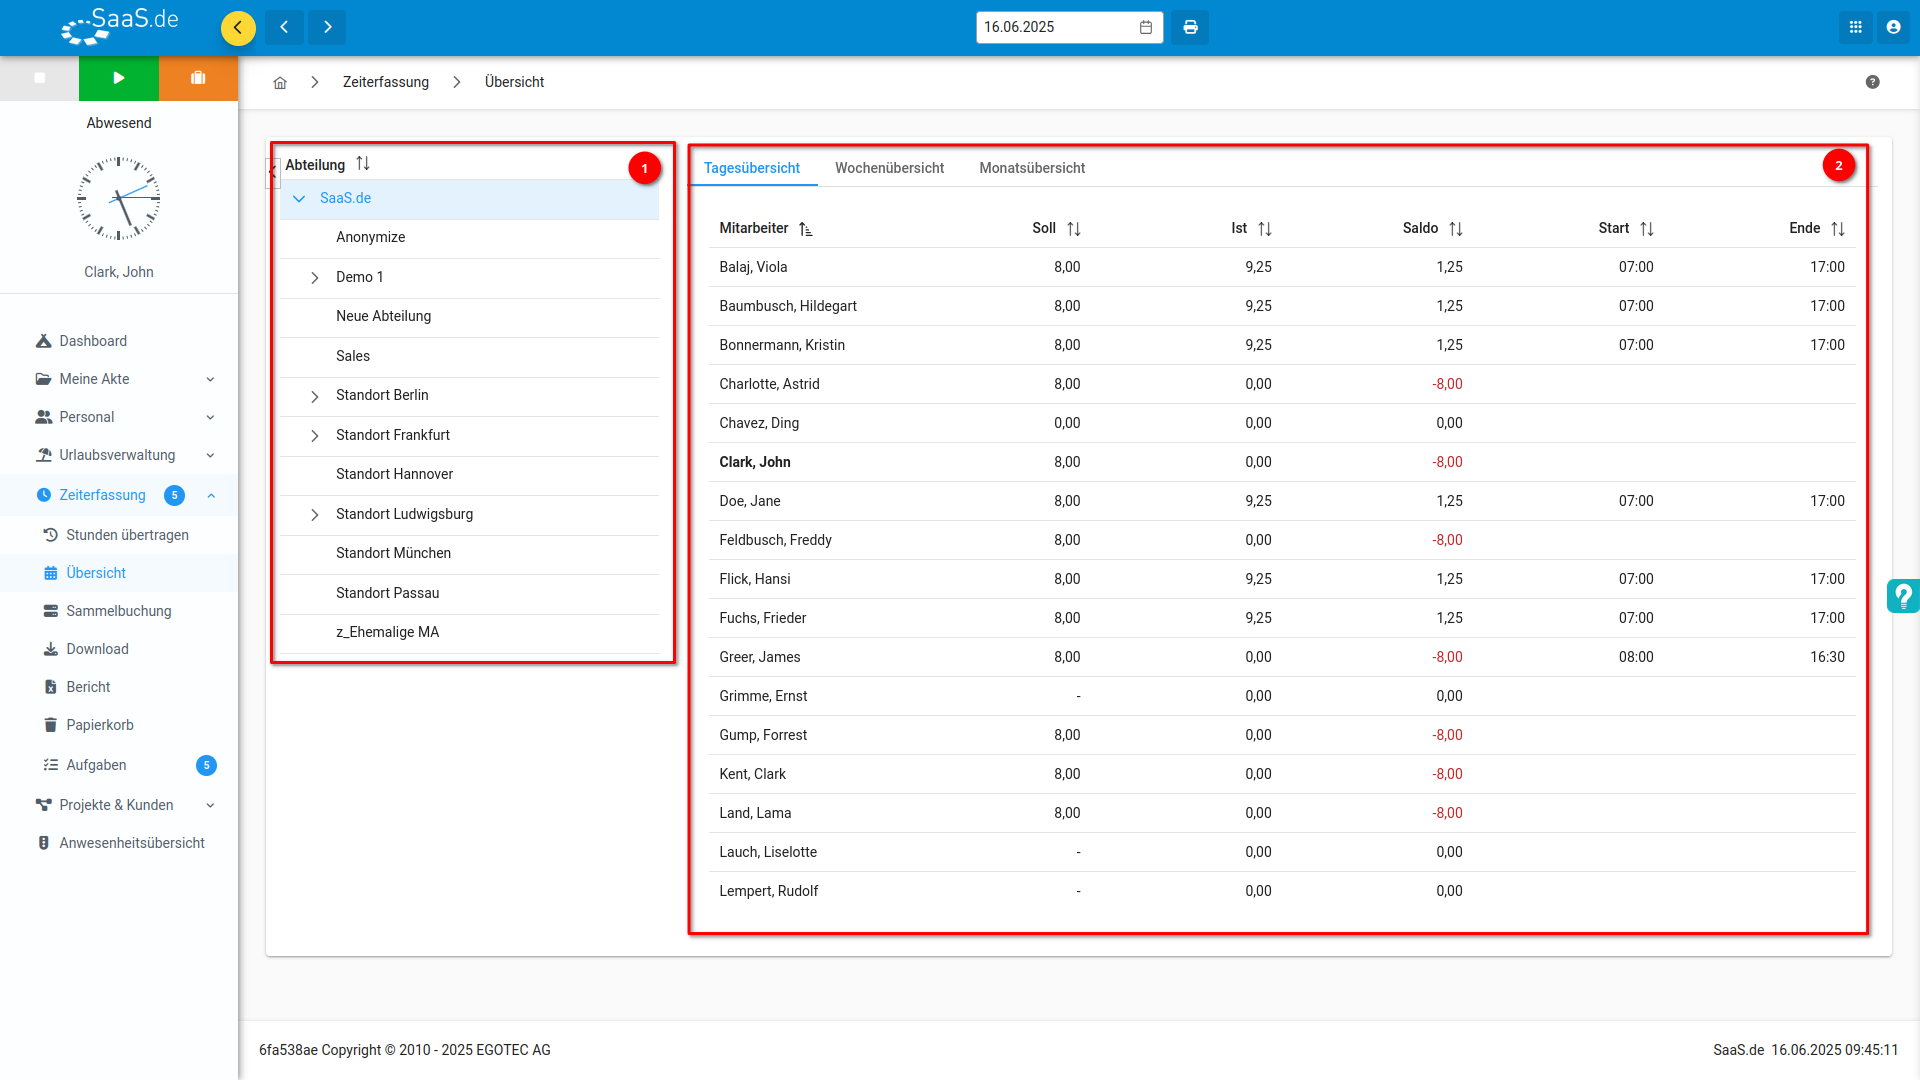Collapse the SaaS.de tree node
The width and height of the screenshot is (1920, 1080).
tap(299, 199)
